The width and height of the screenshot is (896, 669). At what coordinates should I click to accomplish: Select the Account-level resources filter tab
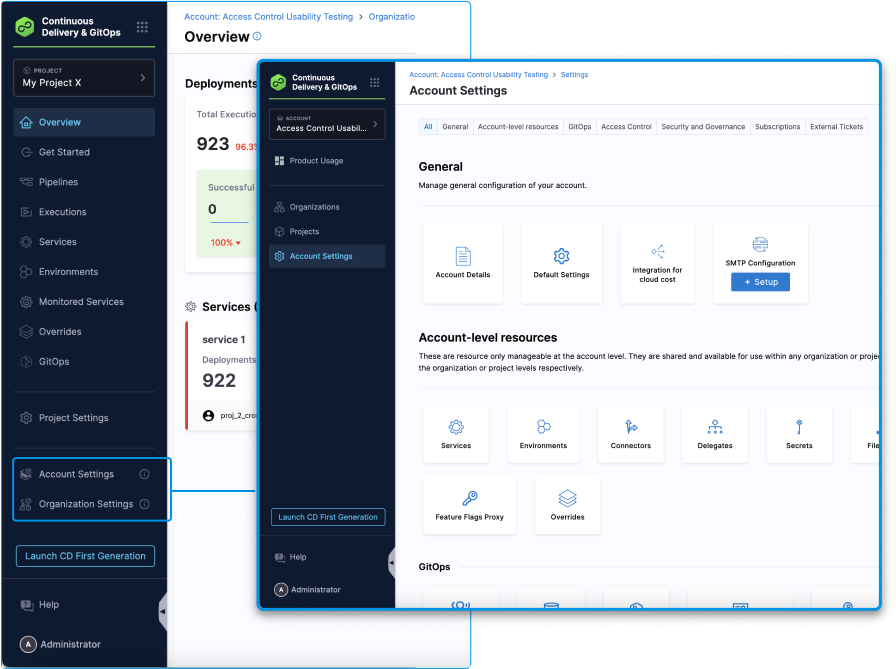pos(518,127)
